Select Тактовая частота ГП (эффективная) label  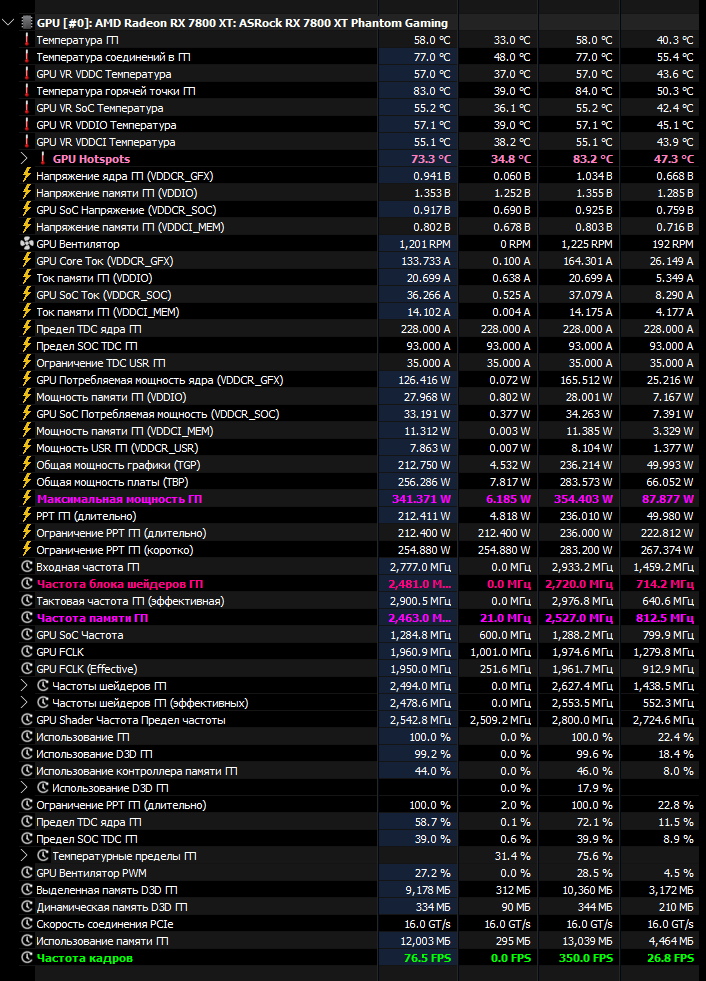[130, 601]
